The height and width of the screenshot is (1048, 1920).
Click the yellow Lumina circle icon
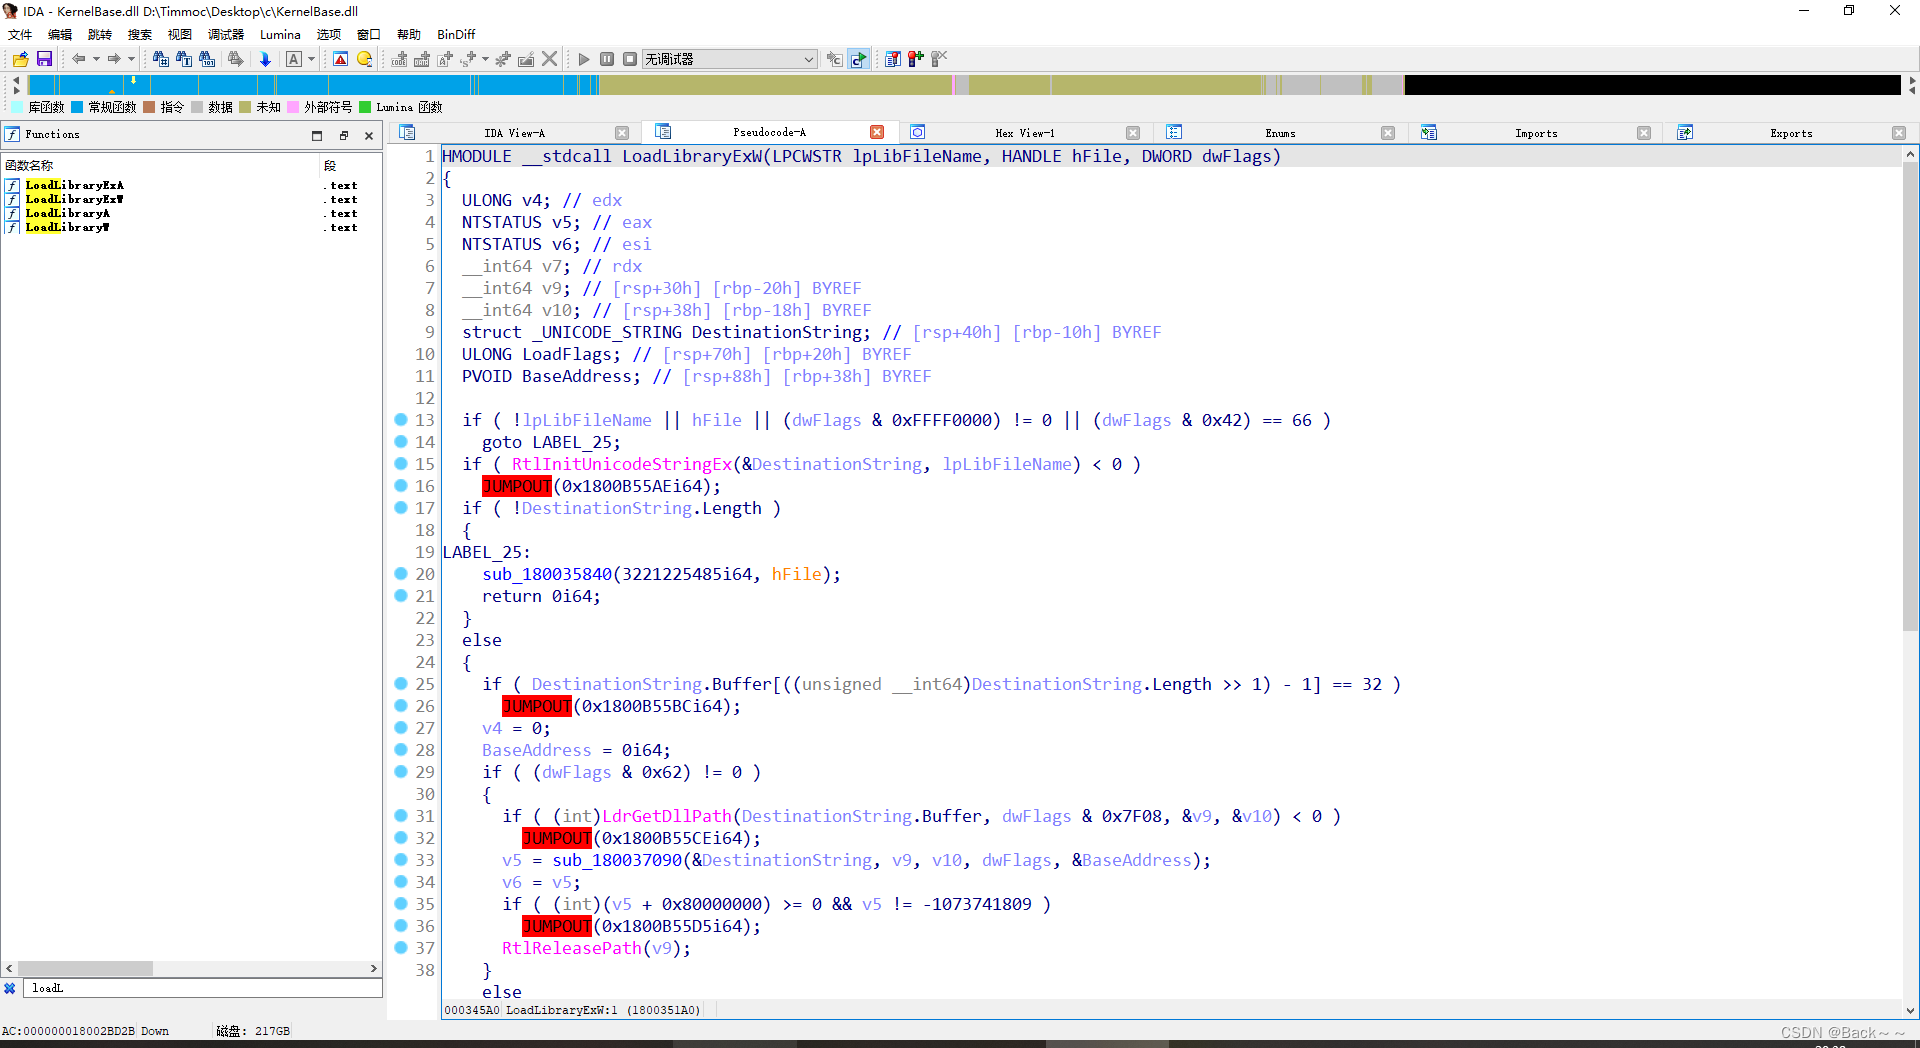click(x=365, y=59)
